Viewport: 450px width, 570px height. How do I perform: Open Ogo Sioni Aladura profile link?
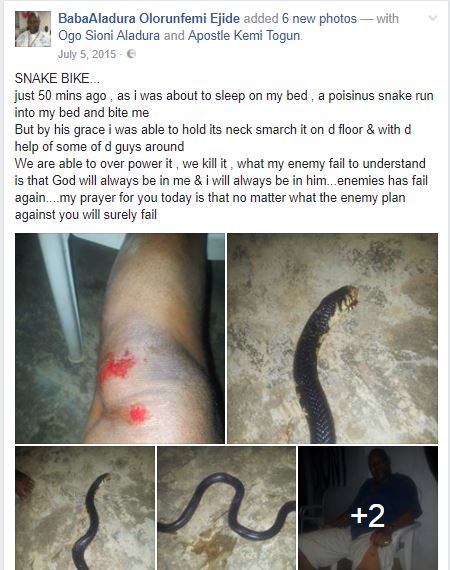tap(109, 36)
